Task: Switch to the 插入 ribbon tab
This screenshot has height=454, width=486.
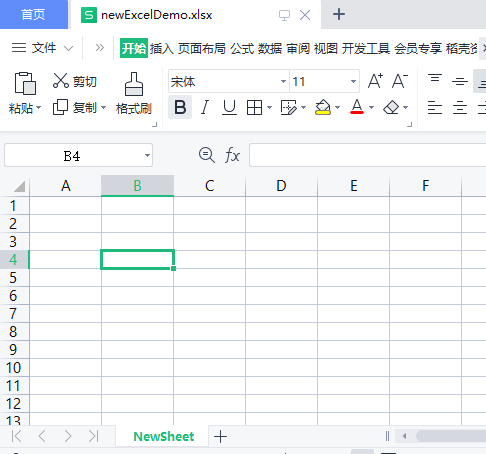Action: (162, 49)
